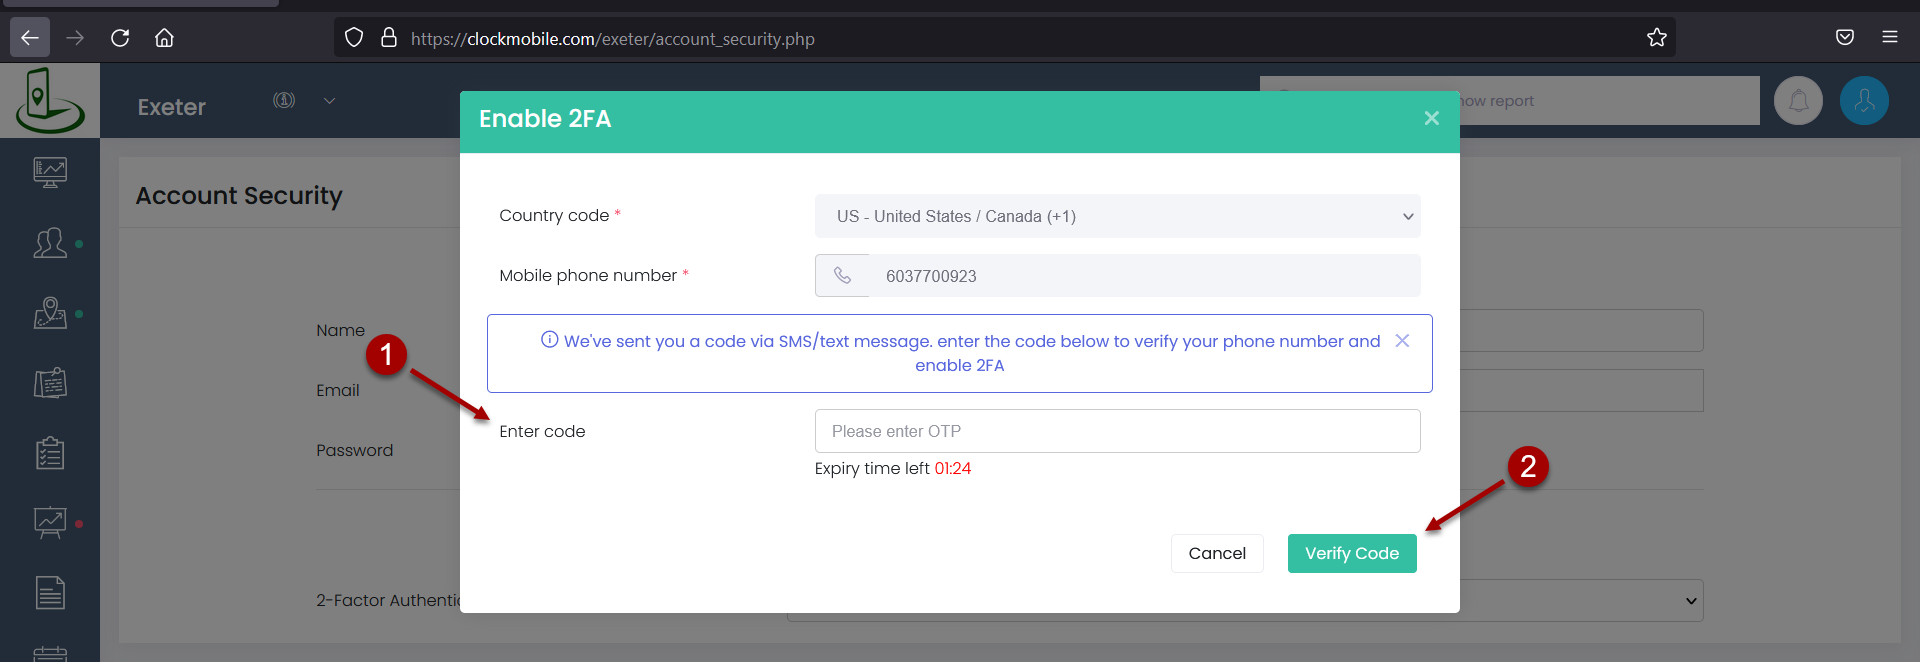Viewport: 1920px width, 662px height.
Task: Click the Cancel button
Action: [1217, 553]
